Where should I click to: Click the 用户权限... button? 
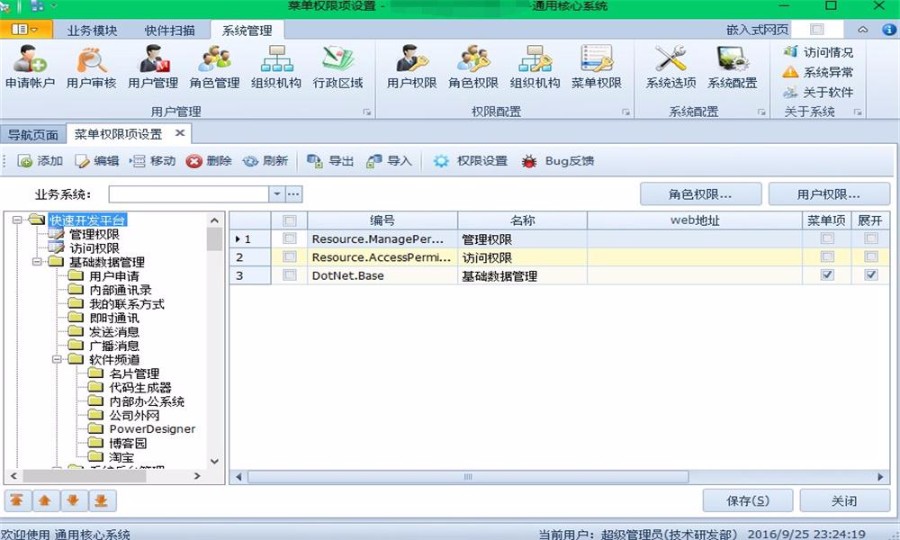click(829, 195)
